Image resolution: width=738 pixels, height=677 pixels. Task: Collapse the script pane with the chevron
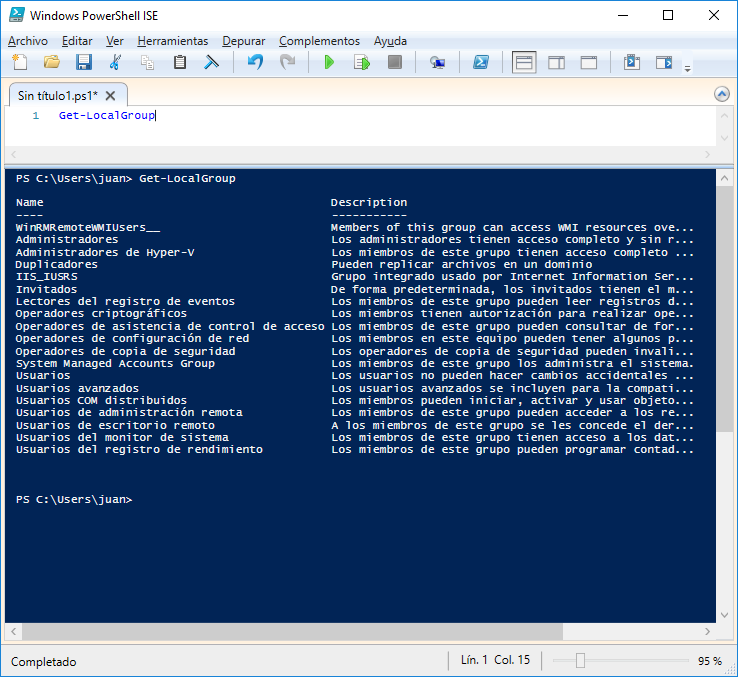(722, 94)
